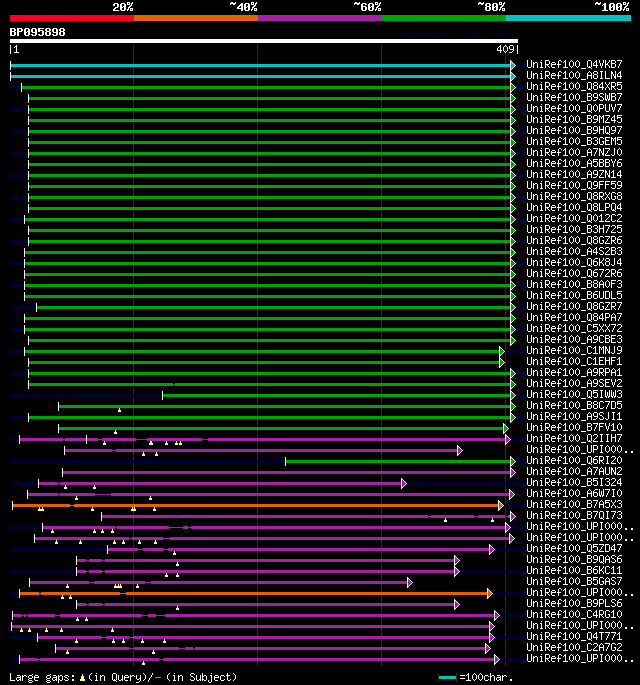
Task: Click the red 20% legend color segment
Action: click(x=72, y=18)
